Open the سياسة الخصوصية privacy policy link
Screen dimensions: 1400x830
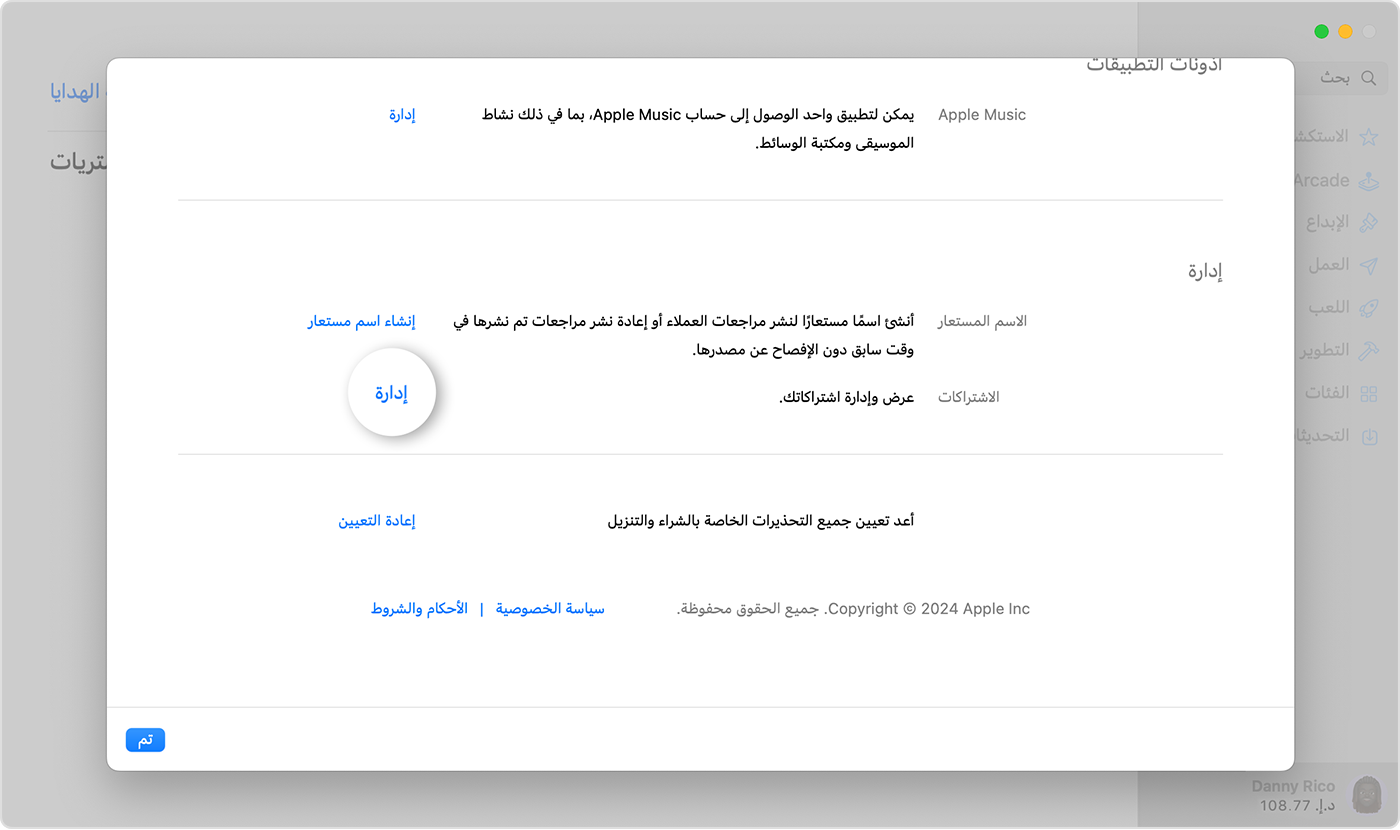tap(549, 608)
